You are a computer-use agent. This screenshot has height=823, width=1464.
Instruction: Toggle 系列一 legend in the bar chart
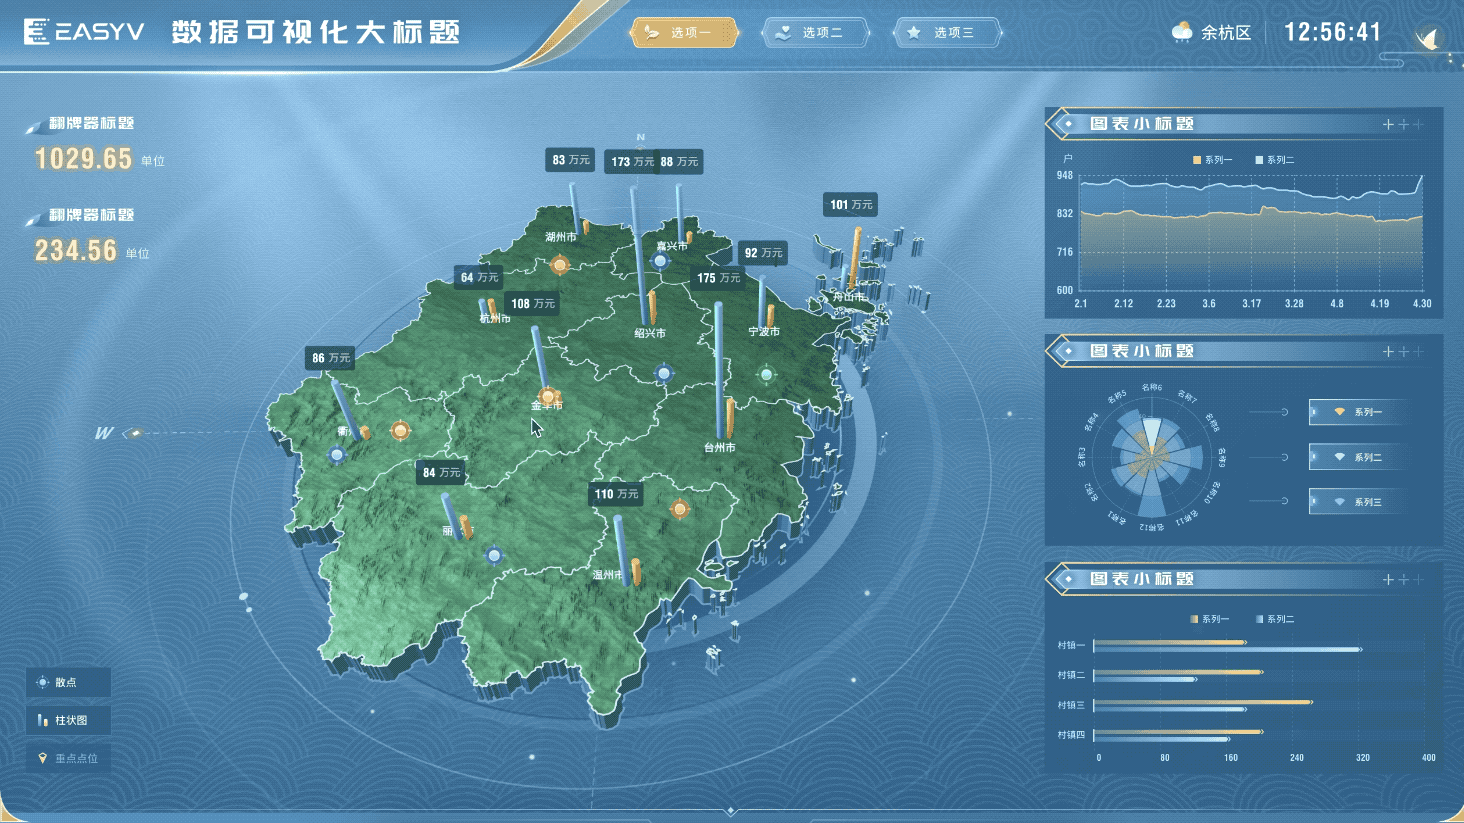coord(1210,619)
